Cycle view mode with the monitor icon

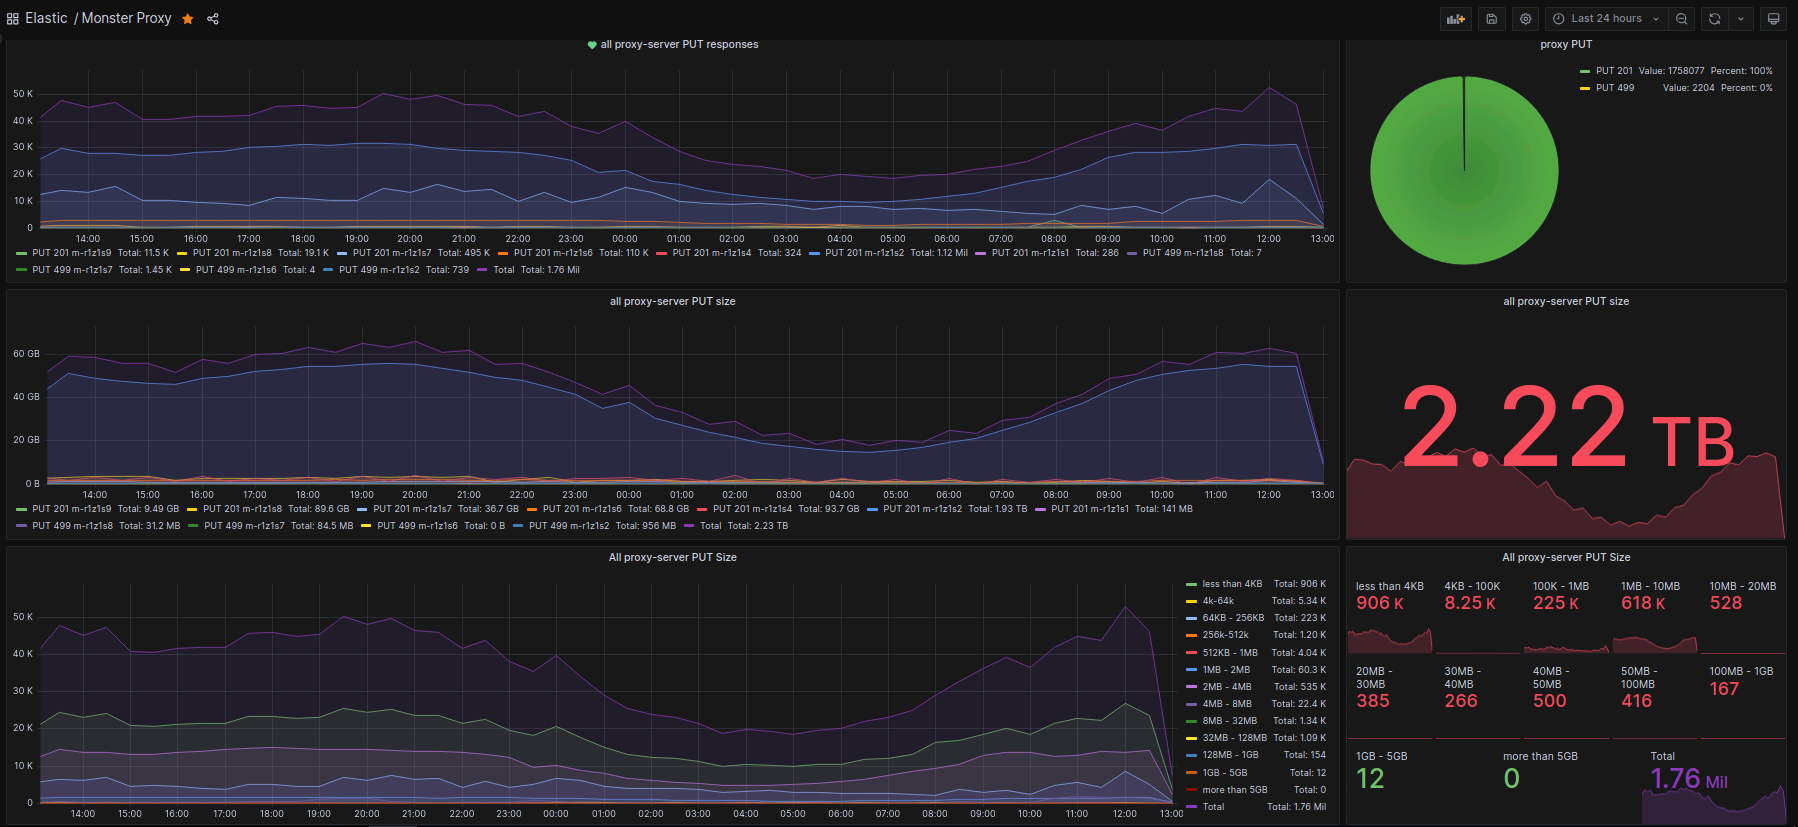(x=1773, y=19)
